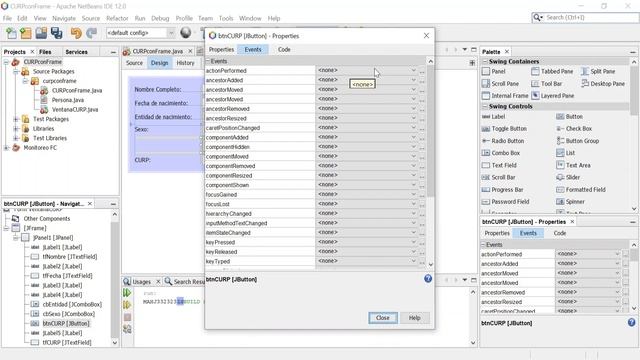Click the search field in the menu bar

pos(591,18)
